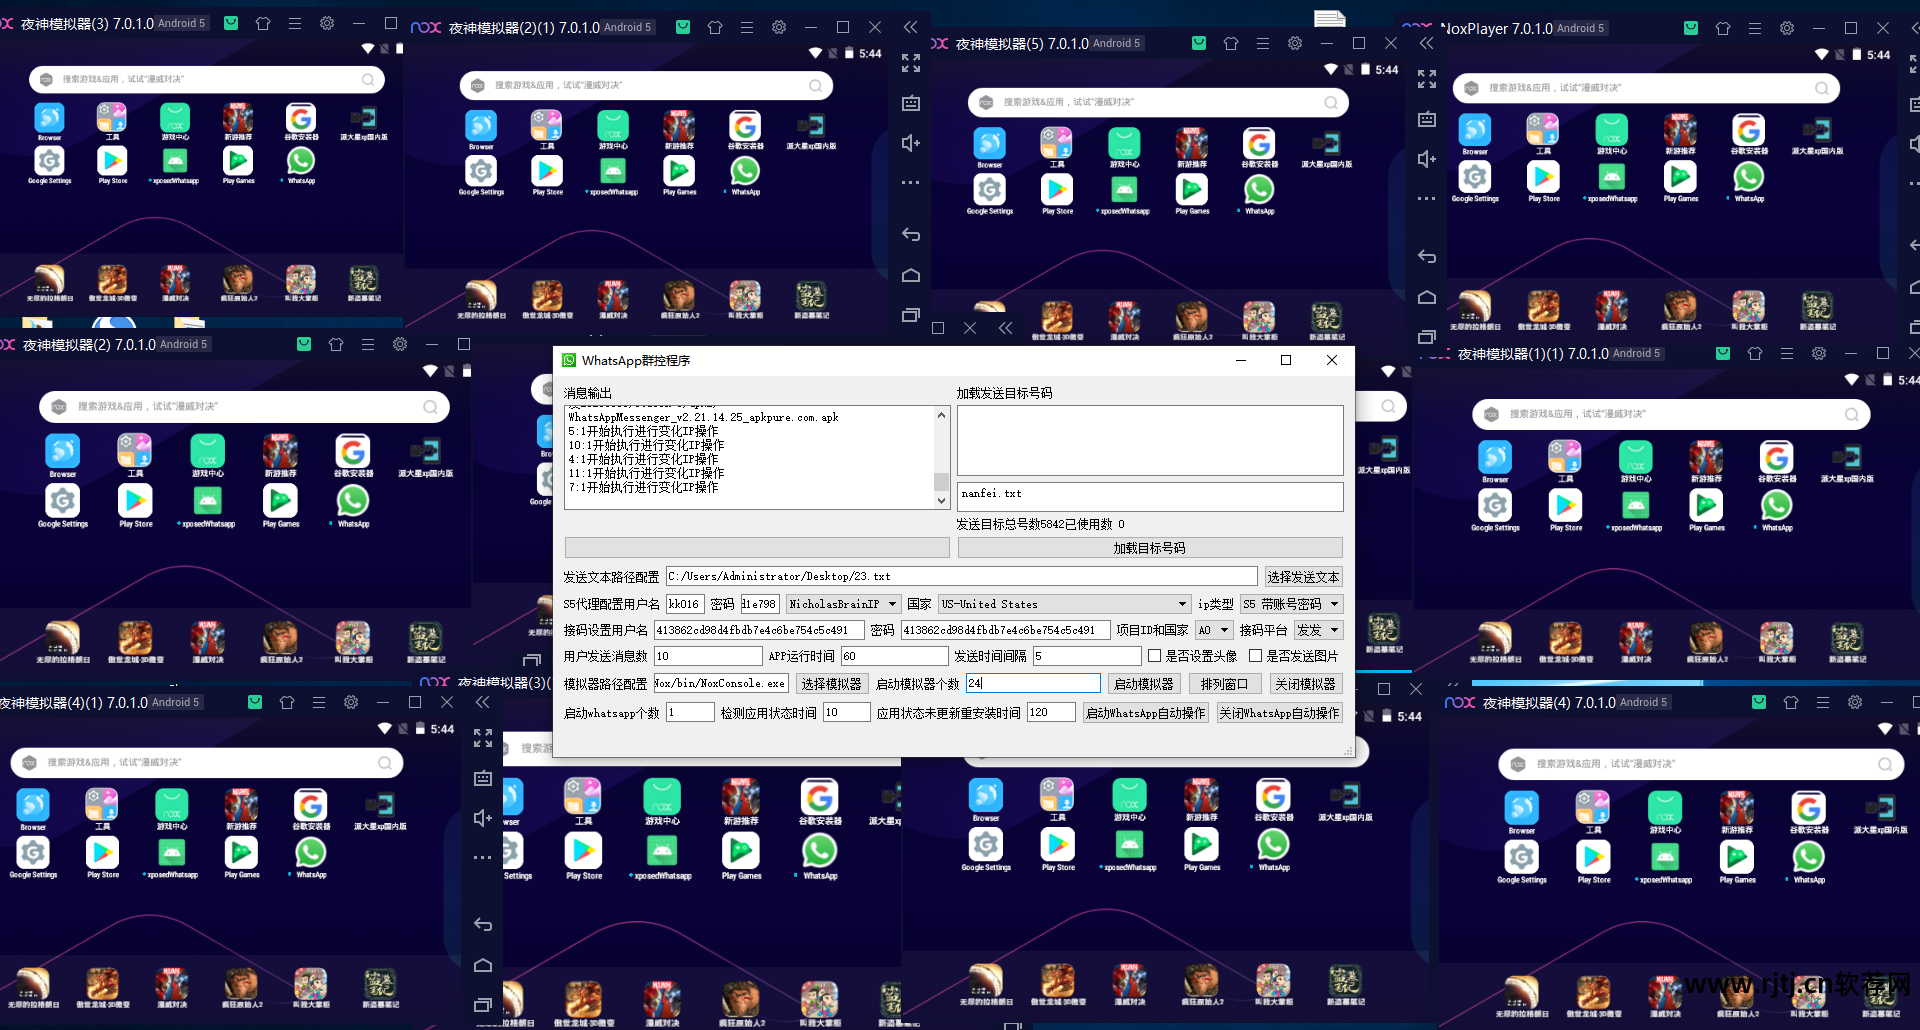Open 谷歌安装器 app in 夜神模拟器(5) window
Image resolution: width=1920 pixels, height=1030 pixels.
tap(1259, 146)
